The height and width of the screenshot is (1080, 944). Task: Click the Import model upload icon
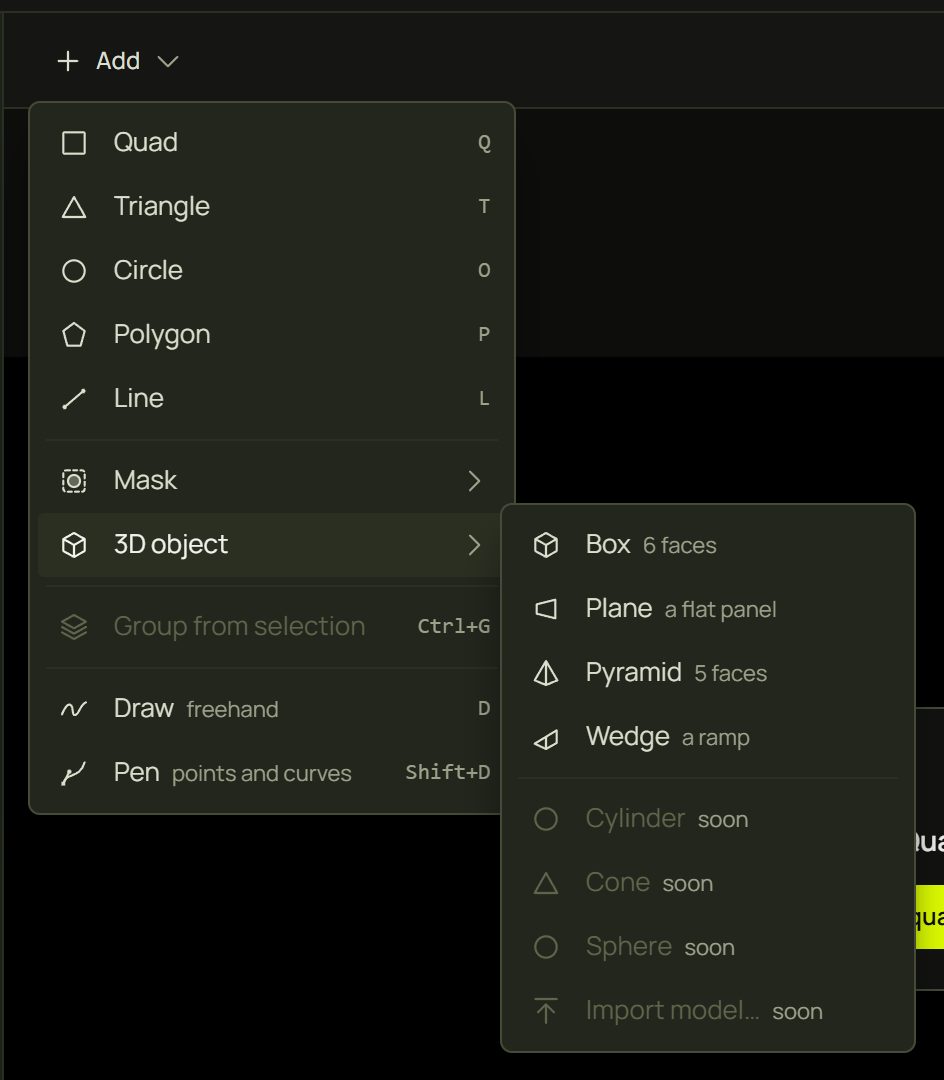point(546,1010)
